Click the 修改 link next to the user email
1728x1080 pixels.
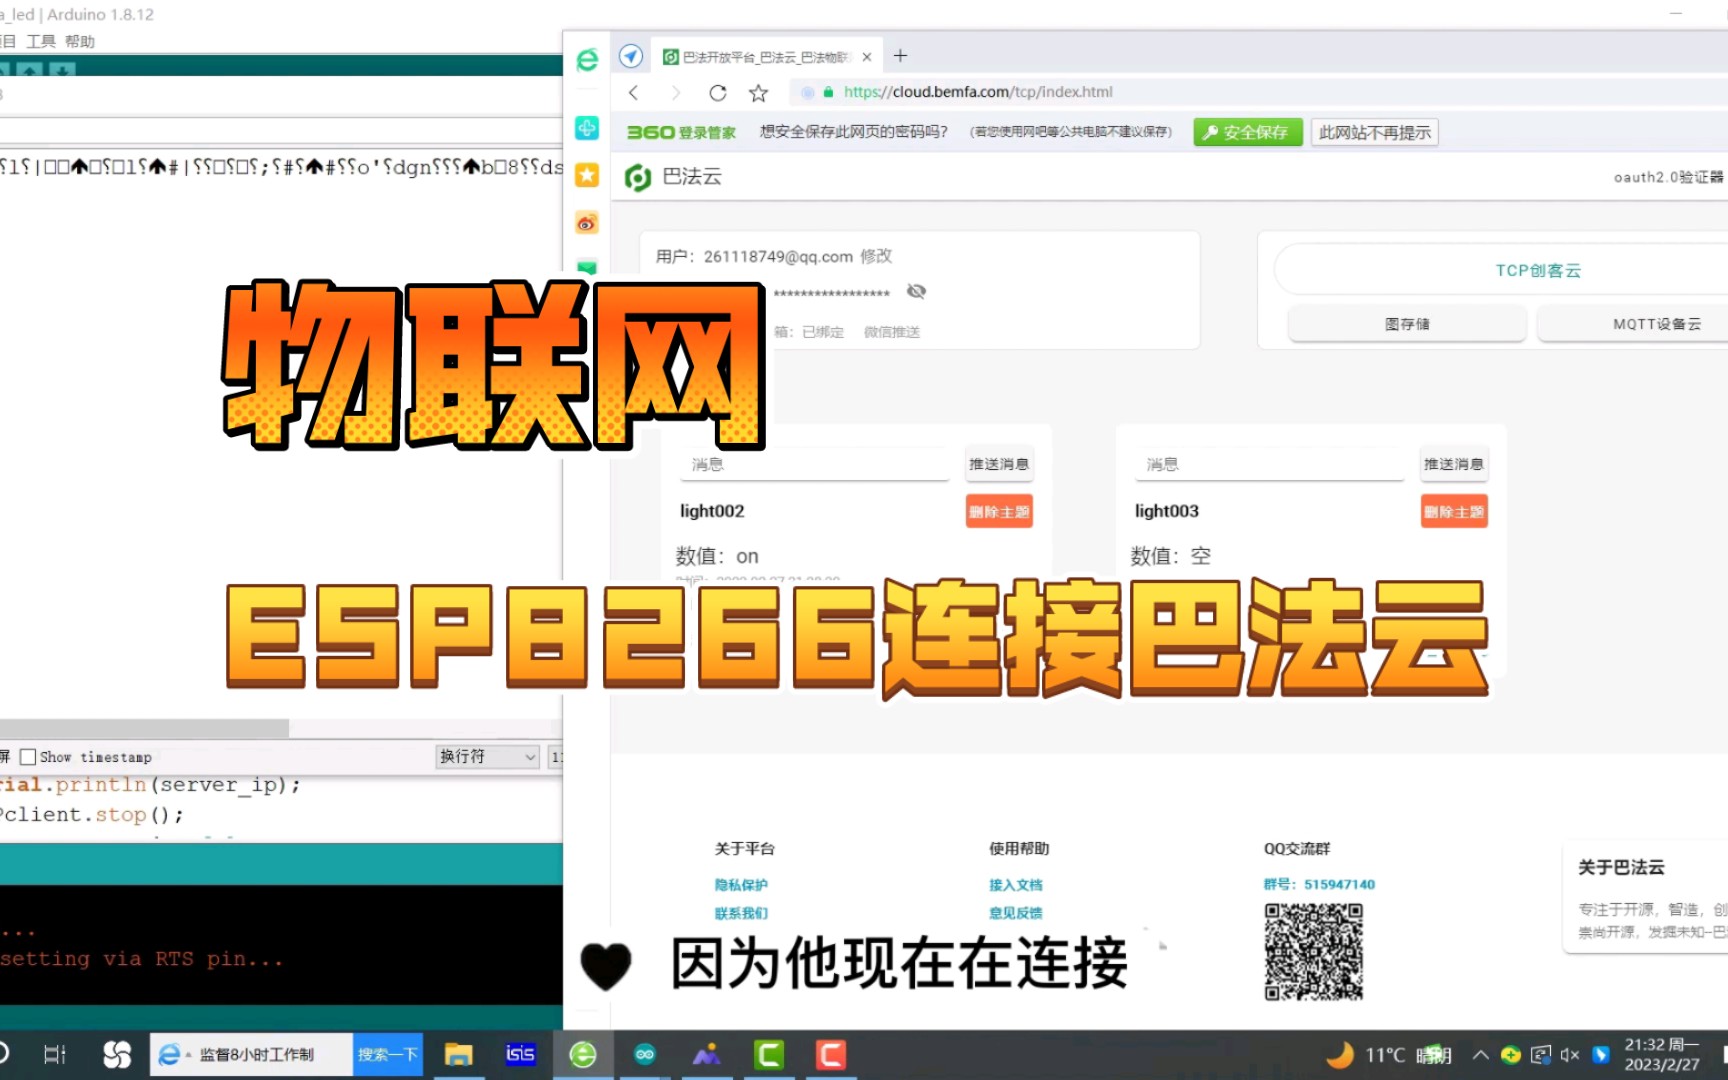(x=876, y=256)
